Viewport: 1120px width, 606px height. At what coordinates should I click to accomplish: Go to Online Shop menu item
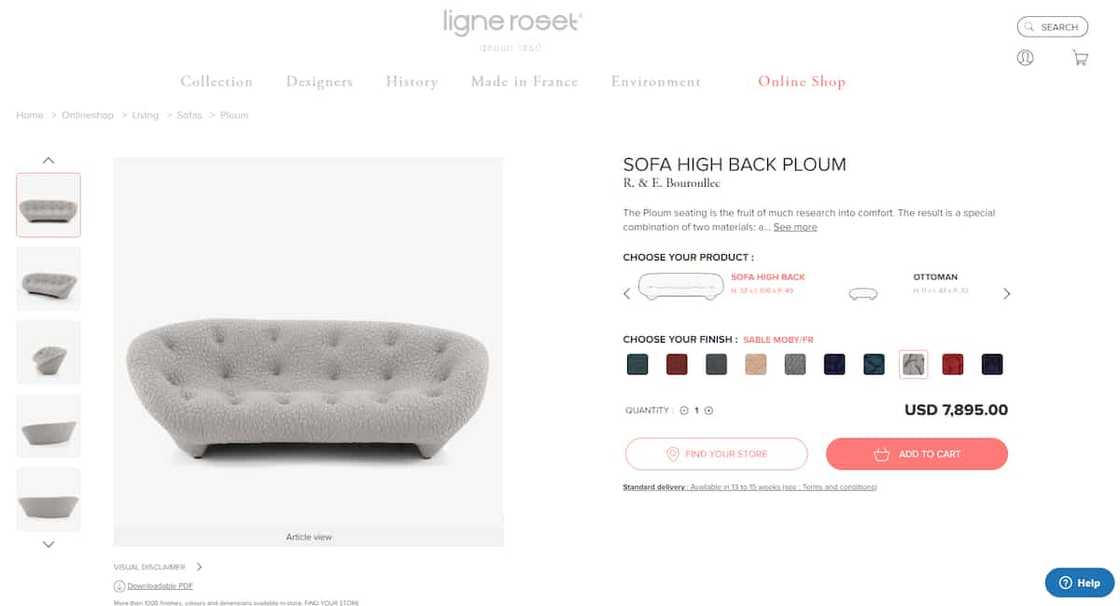coord(801,82)
